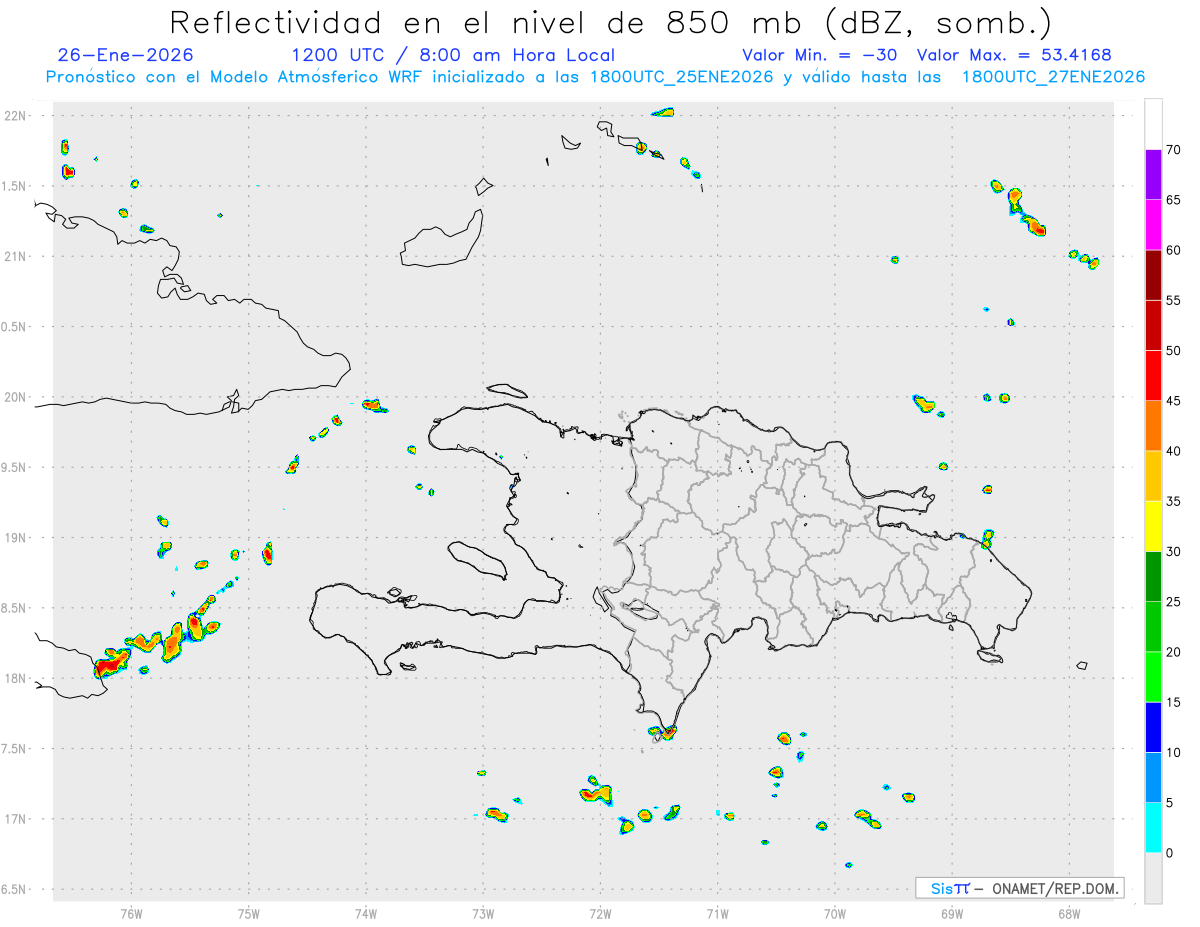Click the 'Valor Max. = 53.4168' text

[1014, 55]
